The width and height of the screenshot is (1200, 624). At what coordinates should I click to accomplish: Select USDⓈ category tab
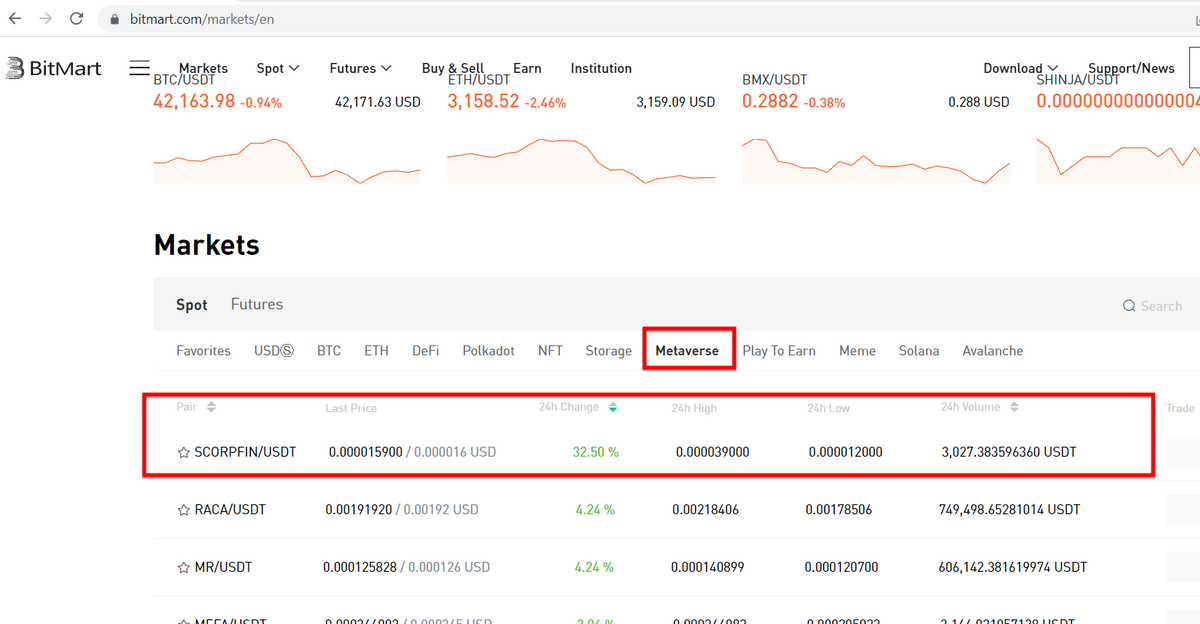click(274, 351)
